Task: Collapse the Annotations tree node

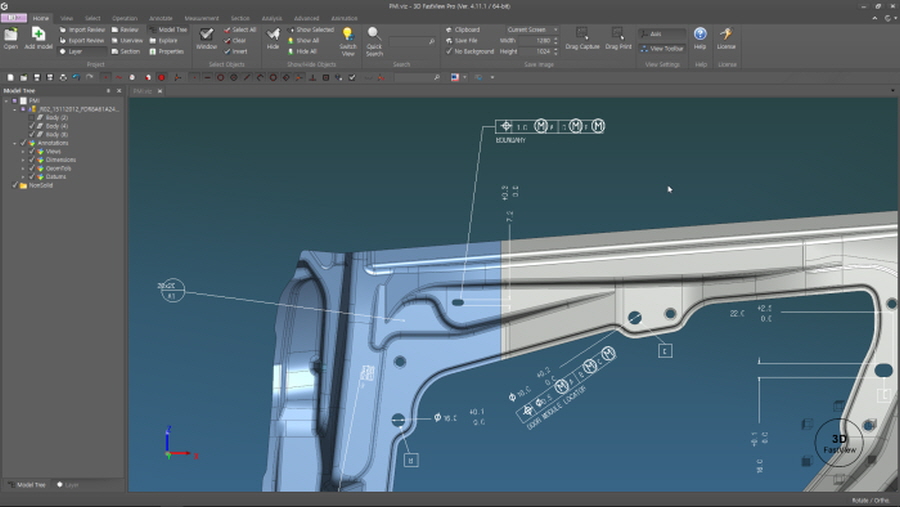Action: tap(15, 143)
